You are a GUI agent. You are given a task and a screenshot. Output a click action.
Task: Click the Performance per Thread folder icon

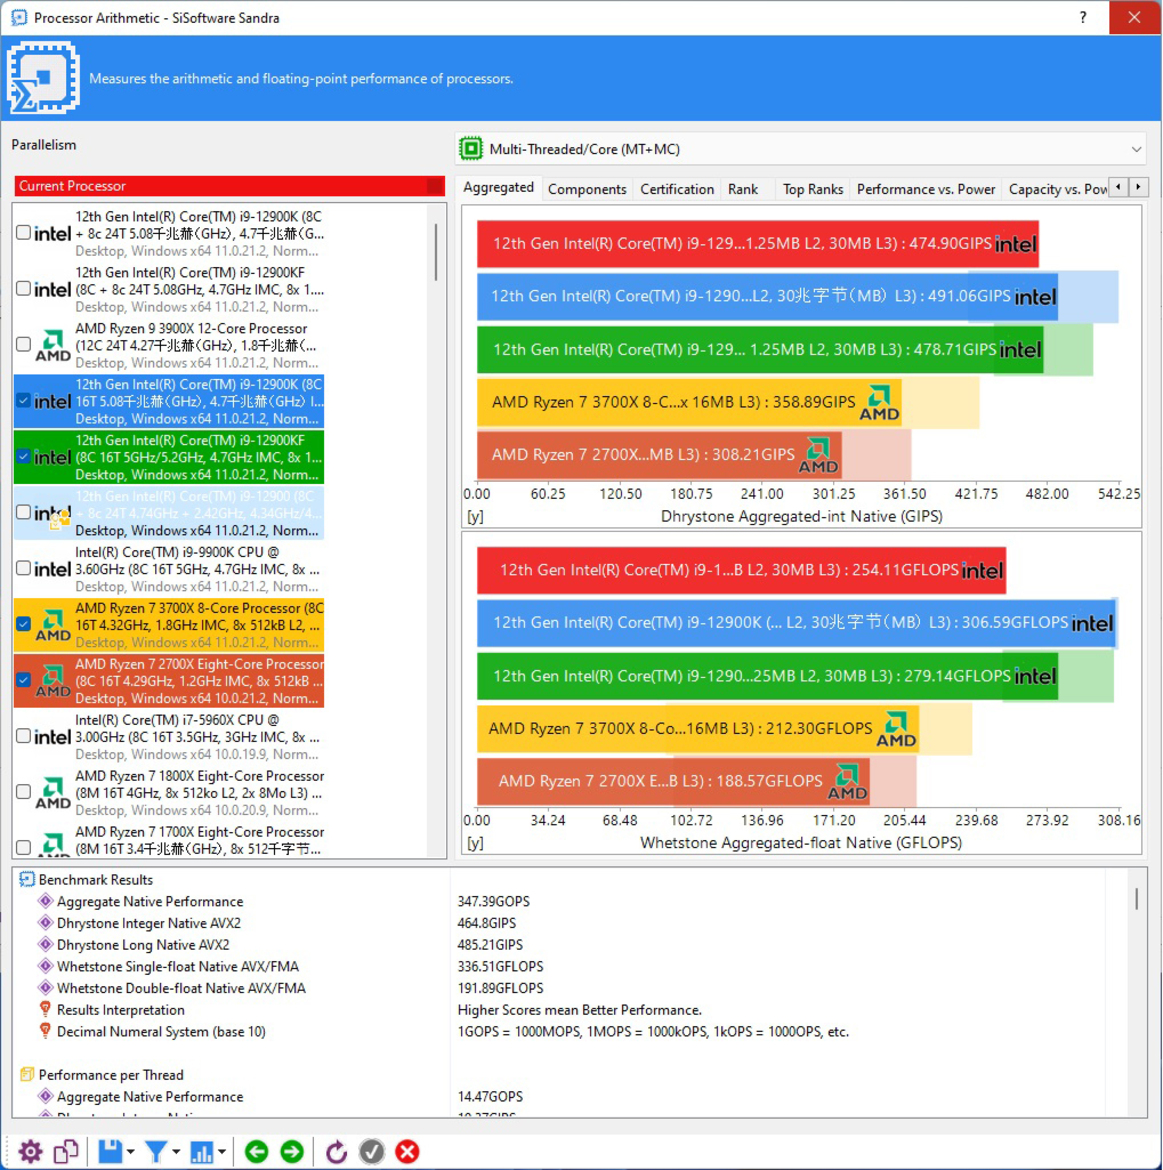pyautogui.click(x=27, y=1074)
